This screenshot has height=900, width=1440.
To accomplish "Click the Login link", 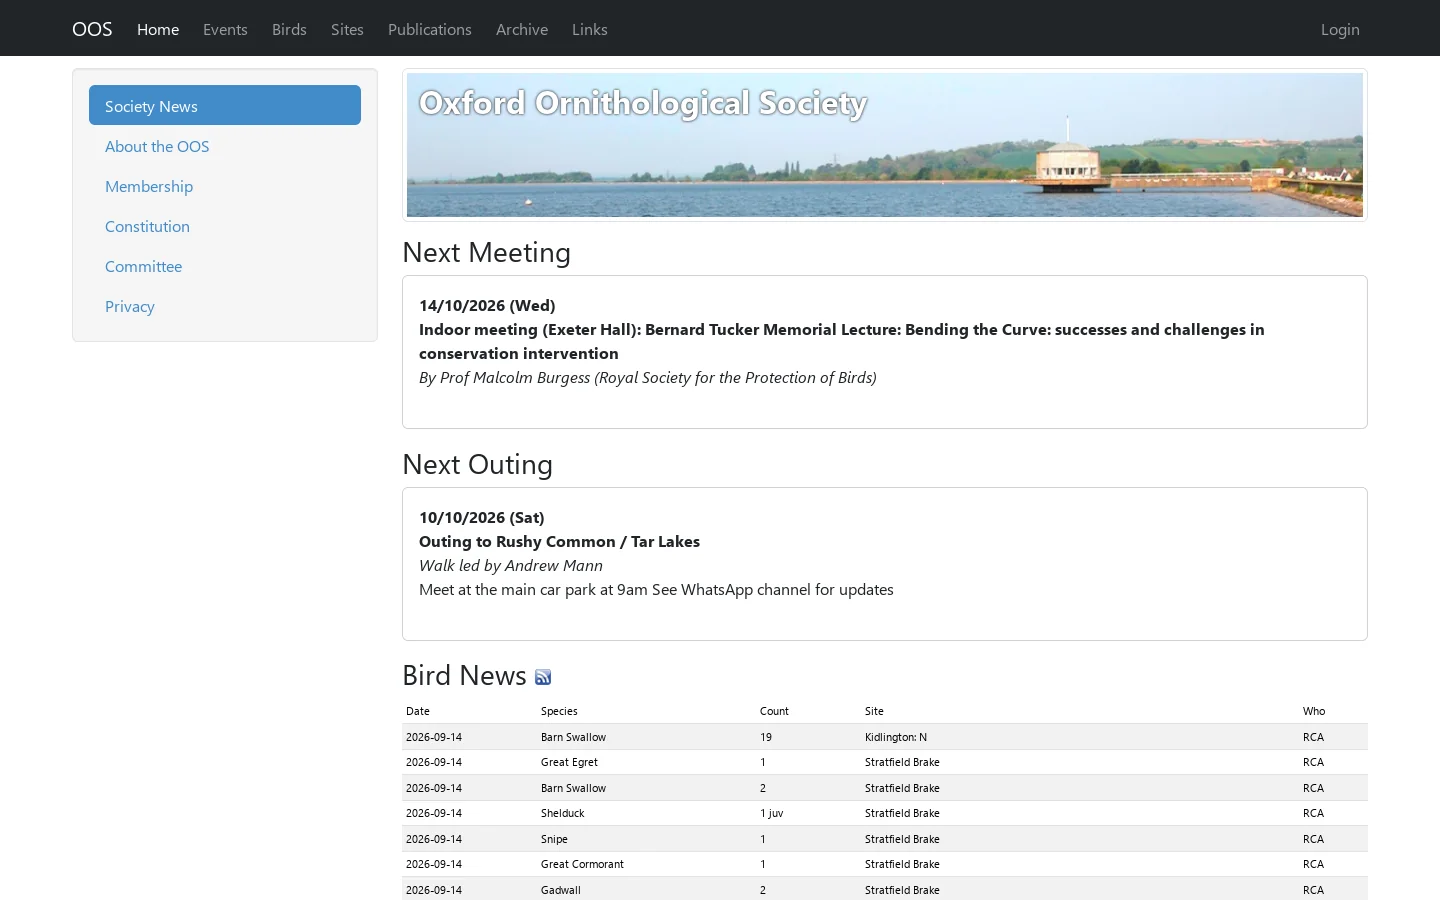I will tap(1340, 29).
